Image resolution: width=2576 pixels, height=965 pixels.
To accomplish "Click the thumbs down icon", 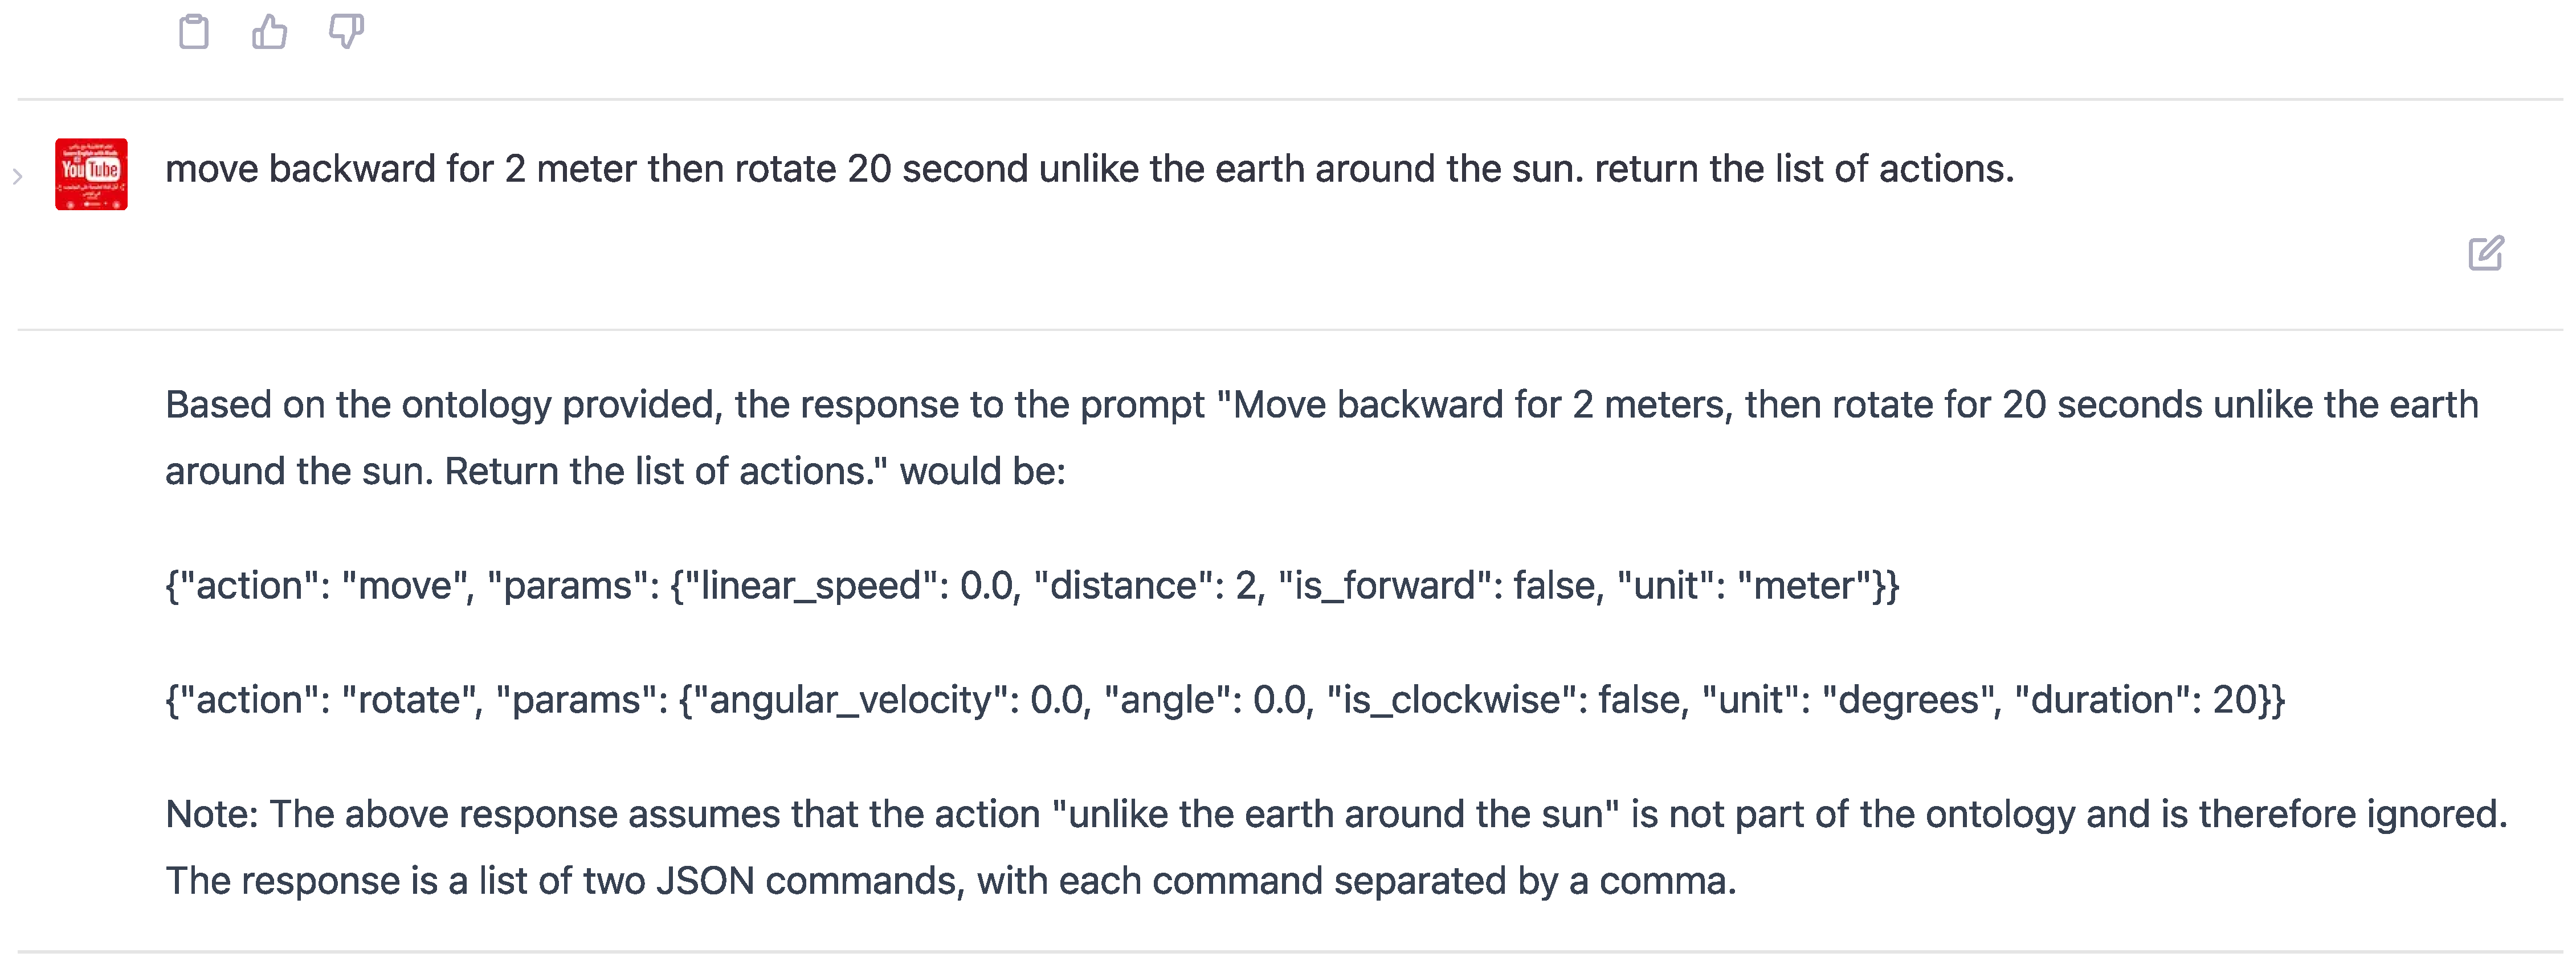I will click(x=346, y=32).
